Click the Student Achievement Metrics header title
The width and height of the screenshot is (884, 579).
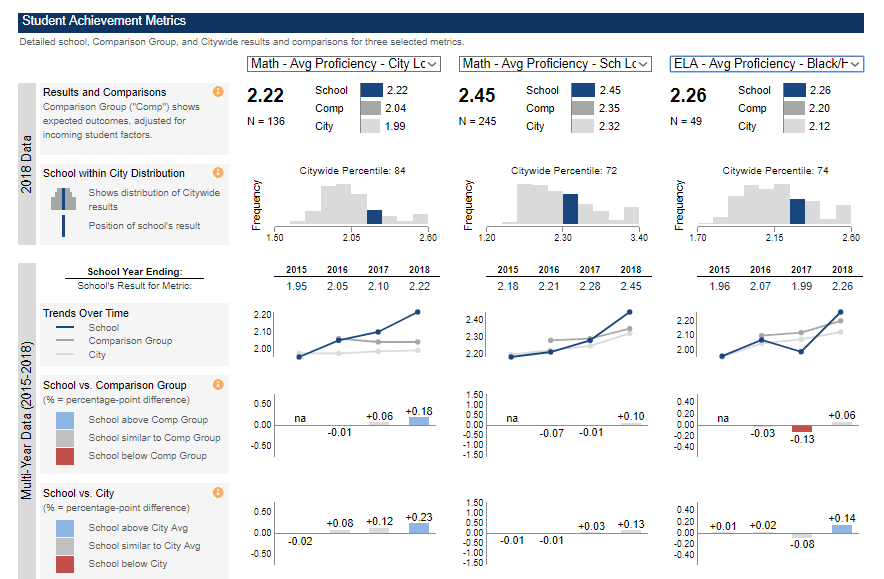click(x=104, y=21)
